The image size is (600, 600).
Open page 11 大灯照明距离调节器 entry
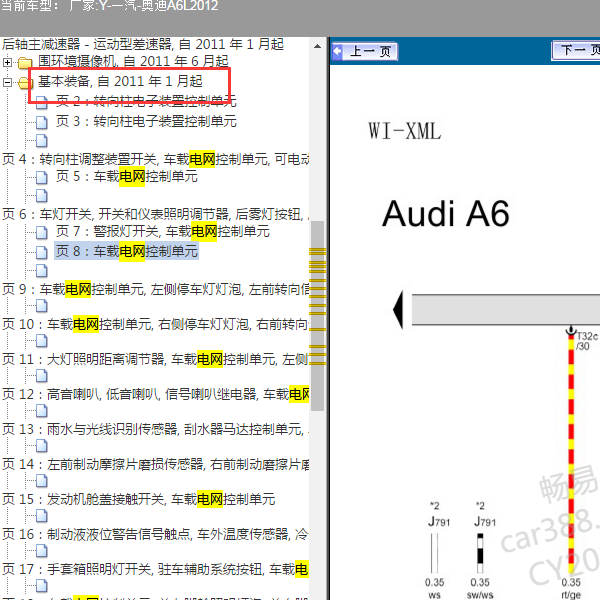click(x=155, y=359)
